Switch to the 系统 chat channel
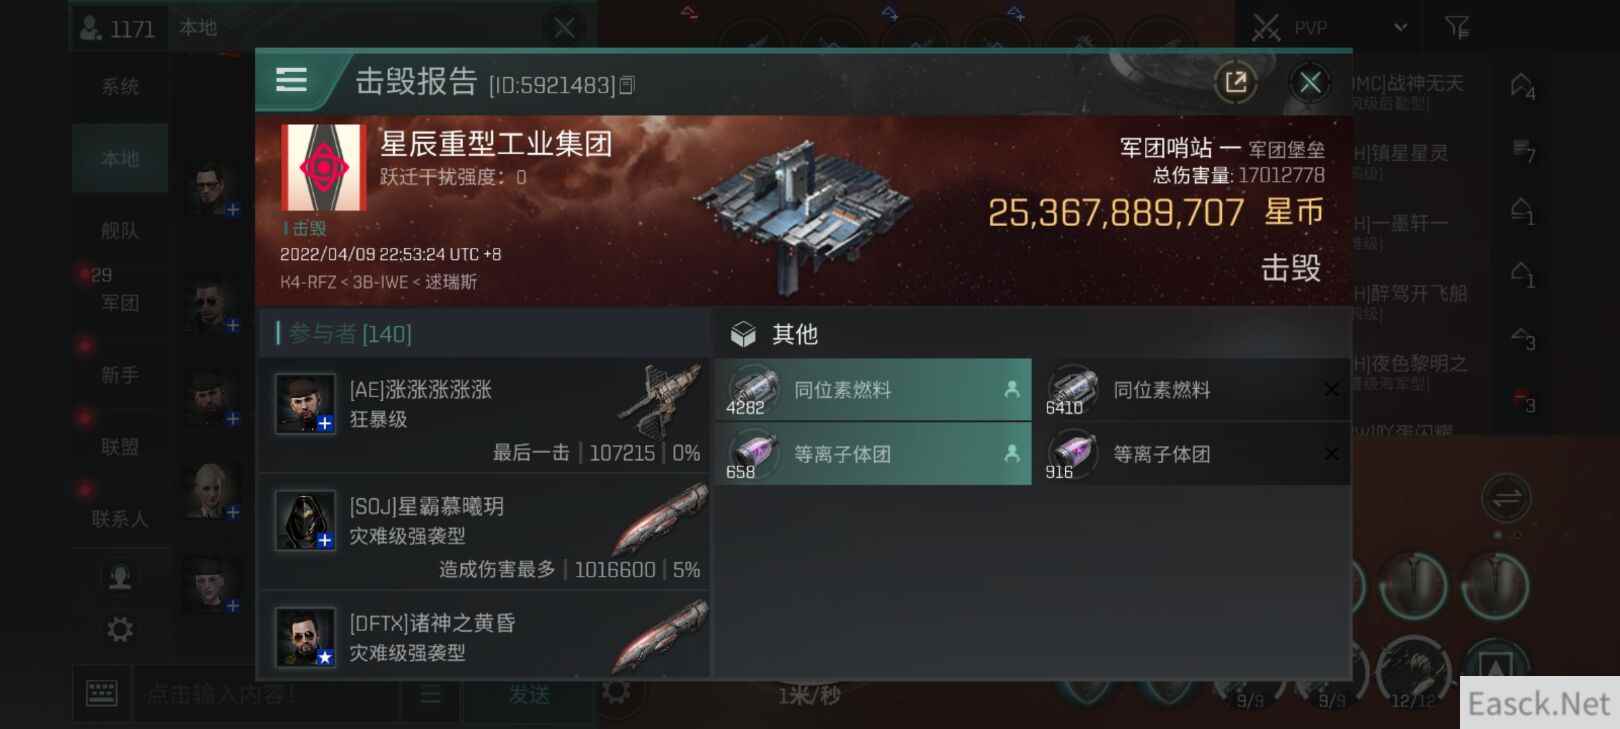Image resolution: width=1620 pixels, height=729 pixels. [120, 87]
